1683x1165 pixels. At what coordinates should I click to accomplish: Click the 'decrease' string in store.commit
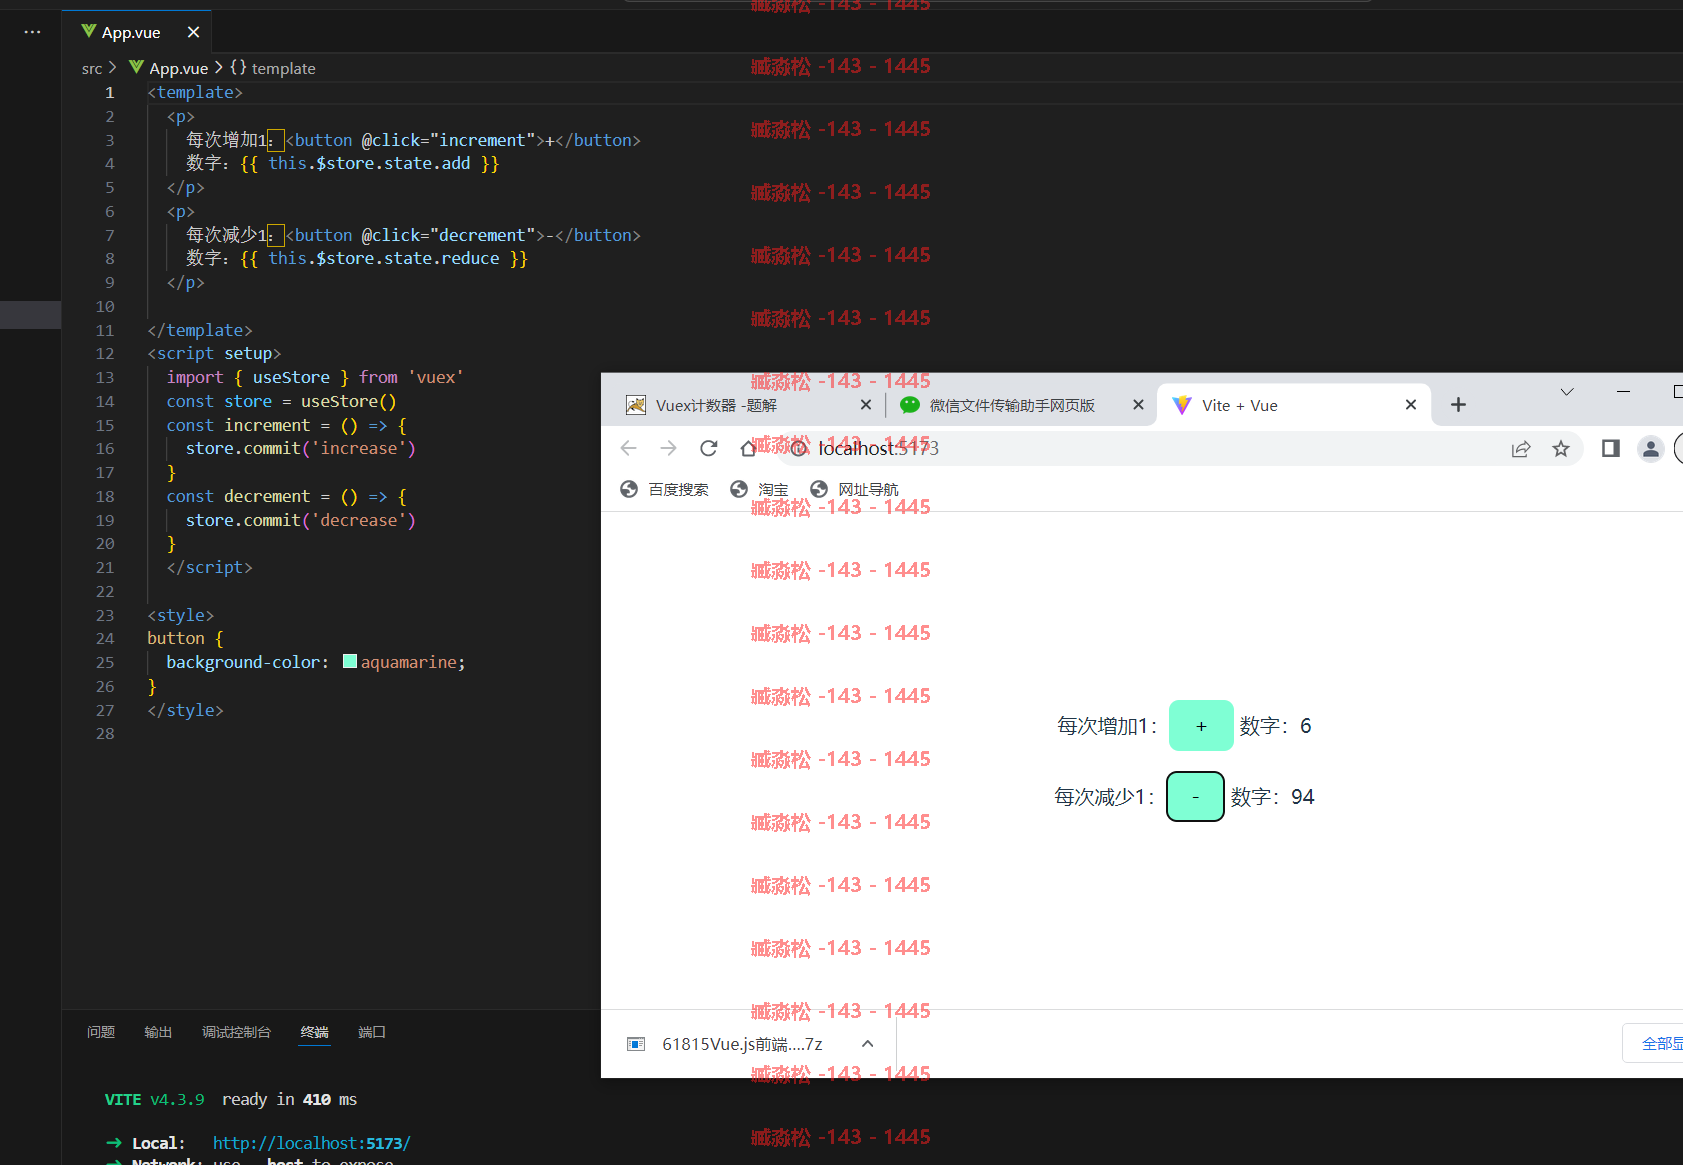[359, 520]
